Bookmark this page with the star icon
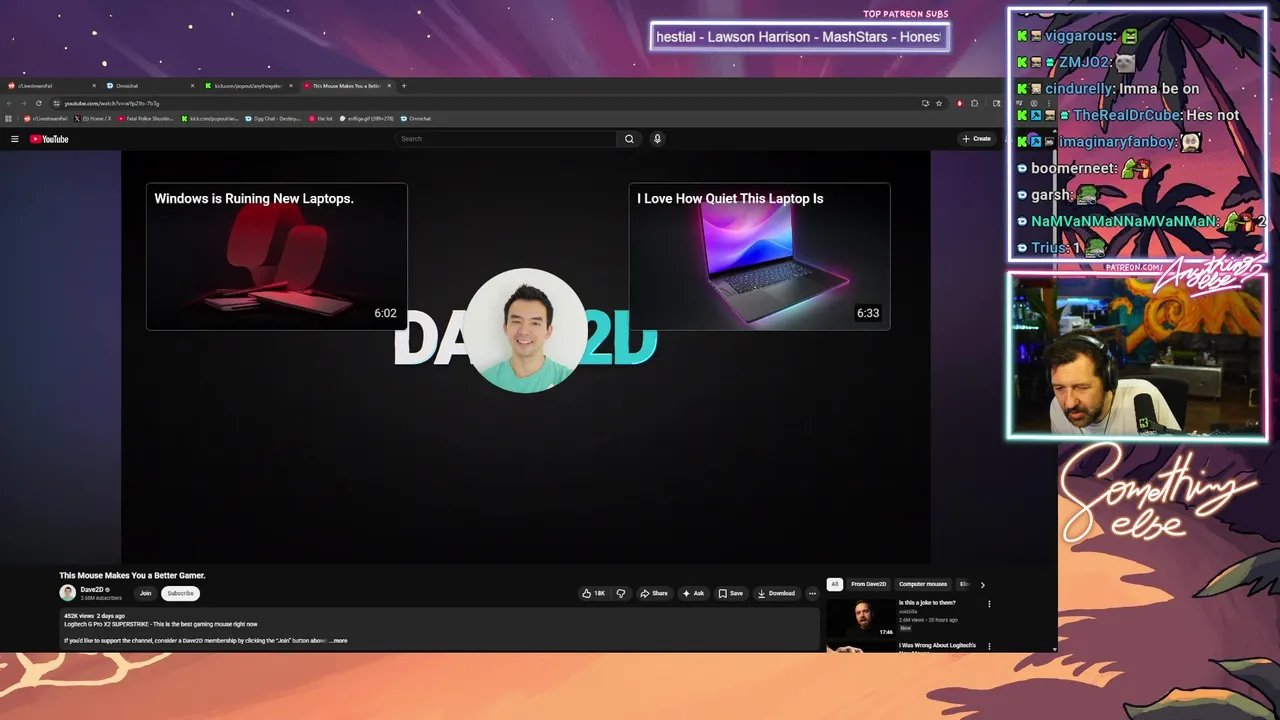 (x=939, y=103)
